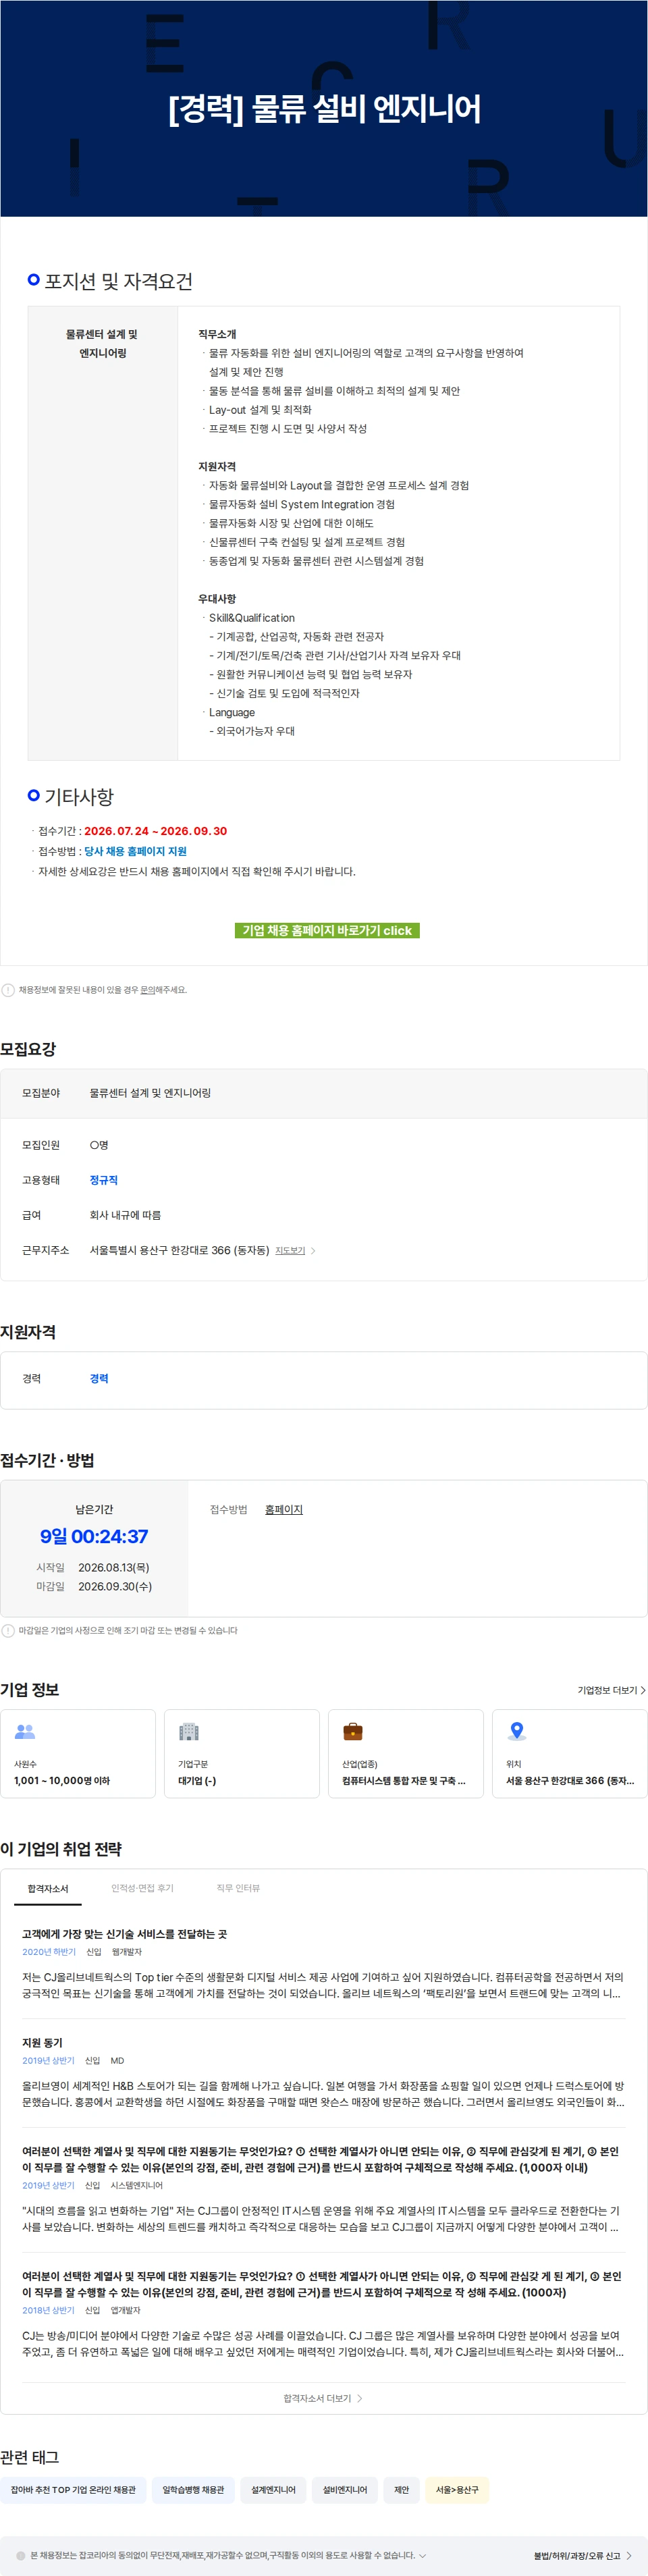Click the building icon in 기업구분 card
This screenshot has width=648, height=2576.
(x=189, y=1731)
